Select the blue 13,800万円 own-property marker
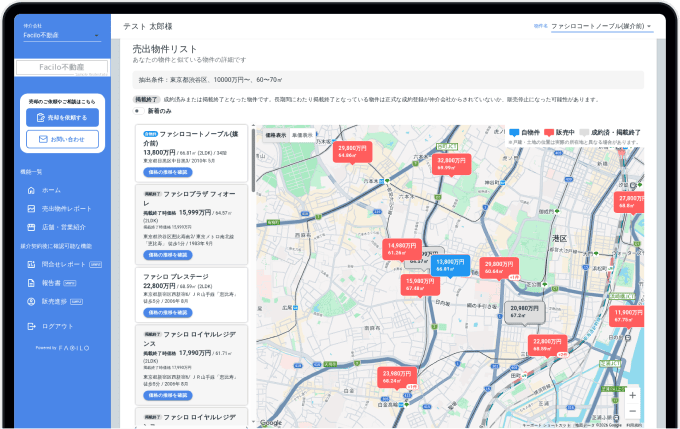The height and width of the screenshot is (429, 680). click(x=450, y=266)
